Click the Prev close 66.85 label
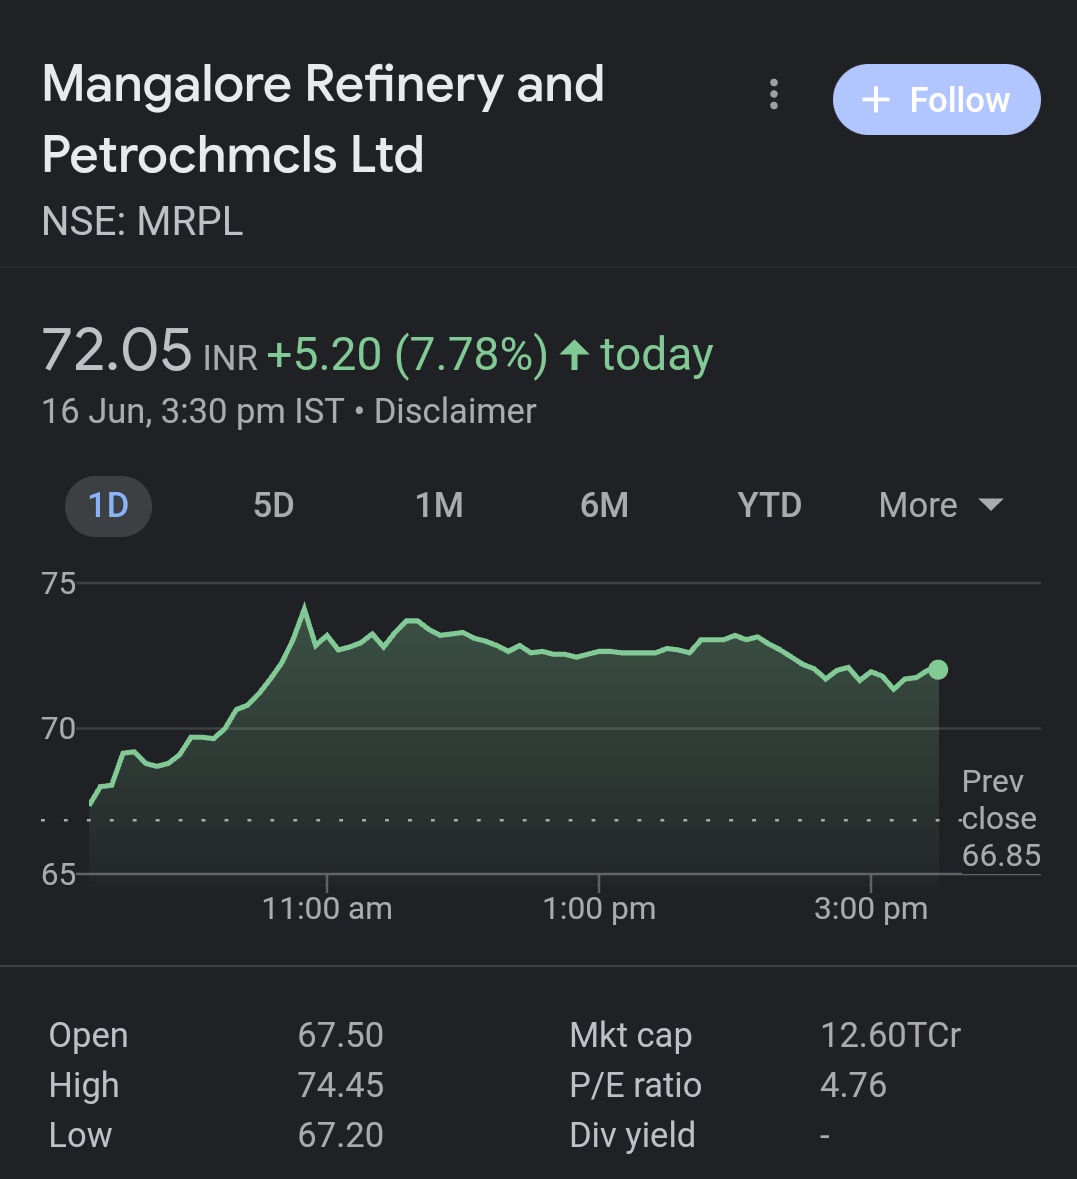The image size is (1077, 1179). (x=1000, y=818)
